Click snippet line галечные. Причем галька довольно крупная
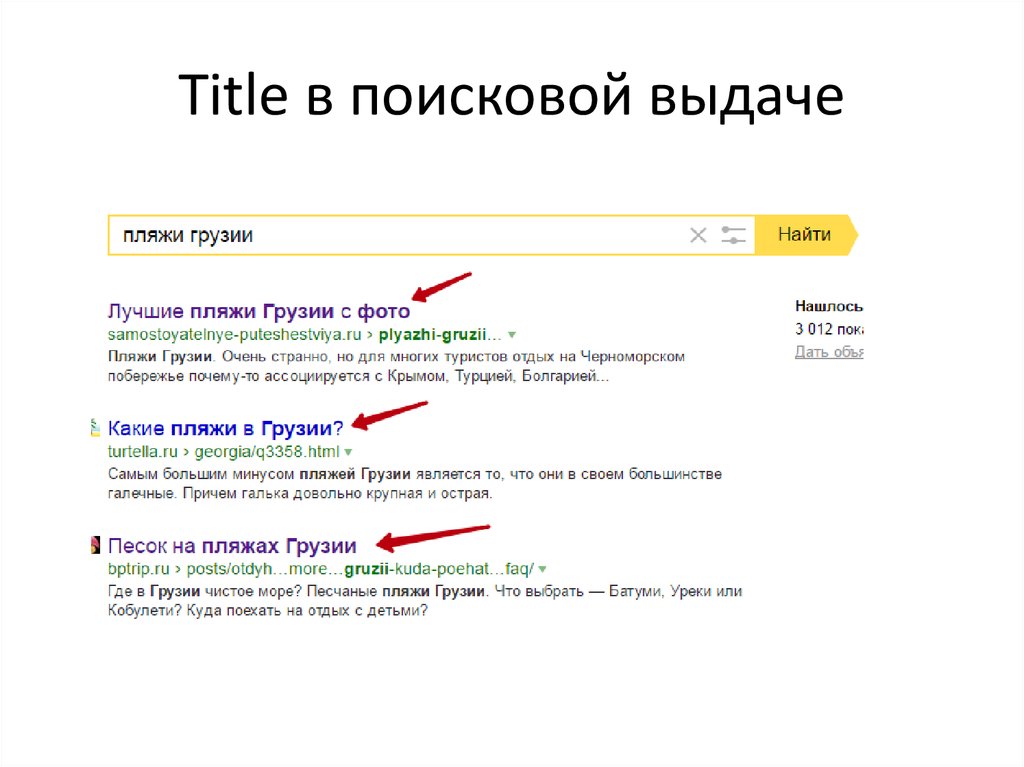Viewport: 1024px width, 767px height. [x=300, y=493]
